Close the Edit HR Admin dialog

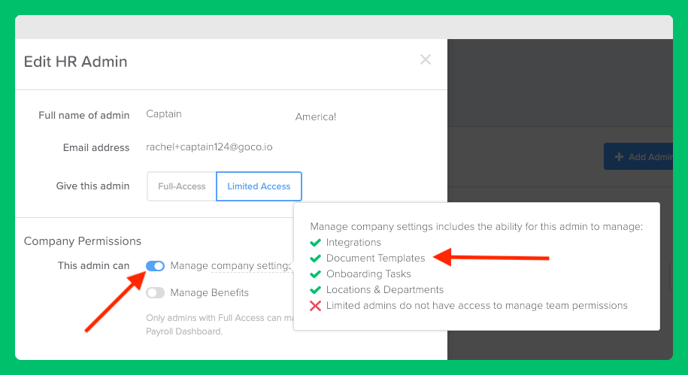tap(425, 60)
